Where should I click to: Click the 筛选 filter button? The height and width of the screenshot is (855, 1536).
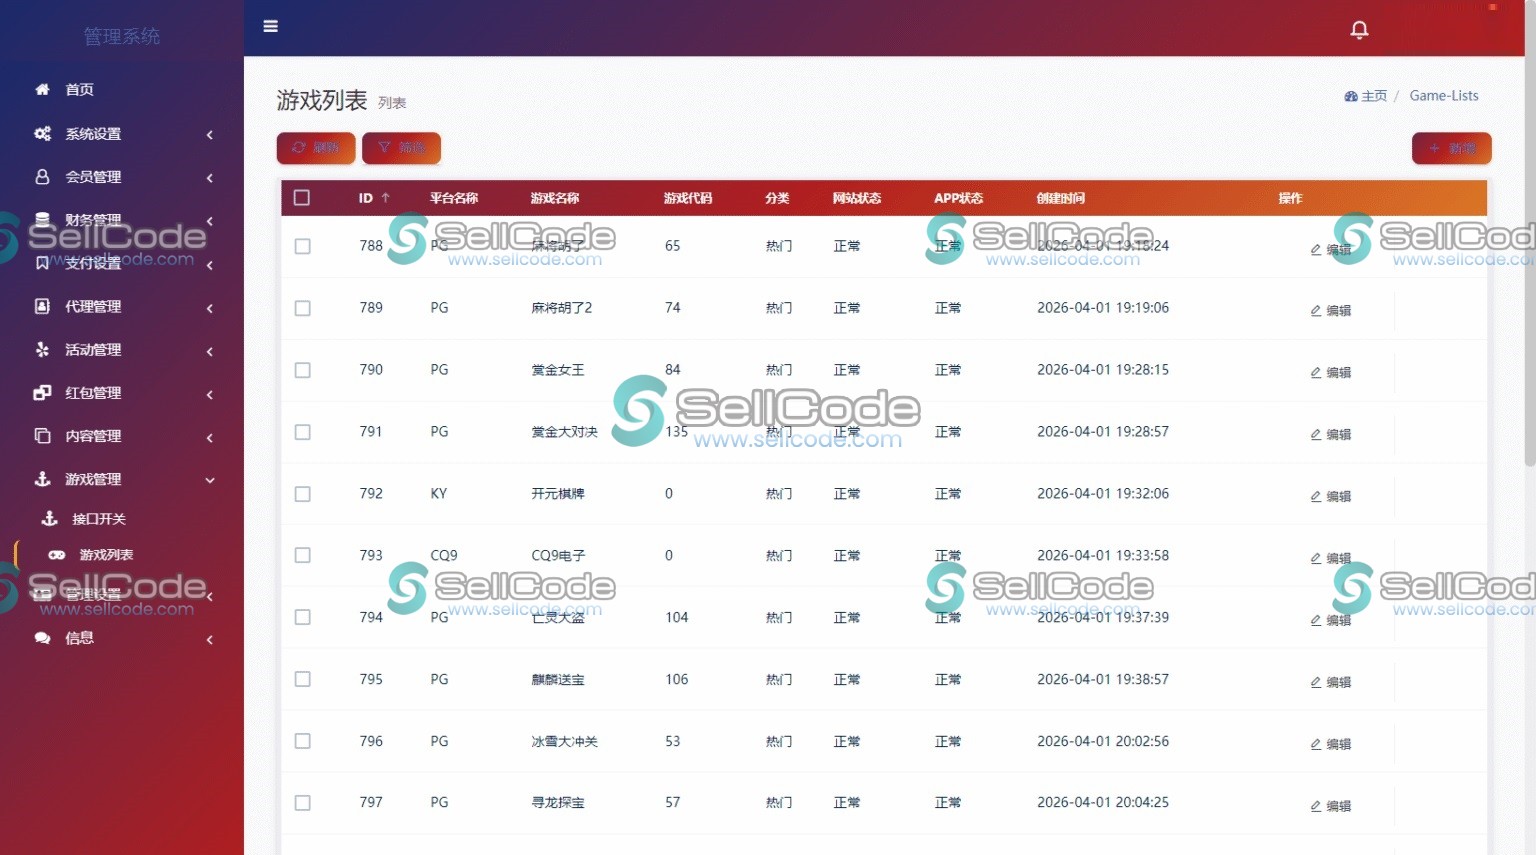pyautogui.click(x=401, y=148)
